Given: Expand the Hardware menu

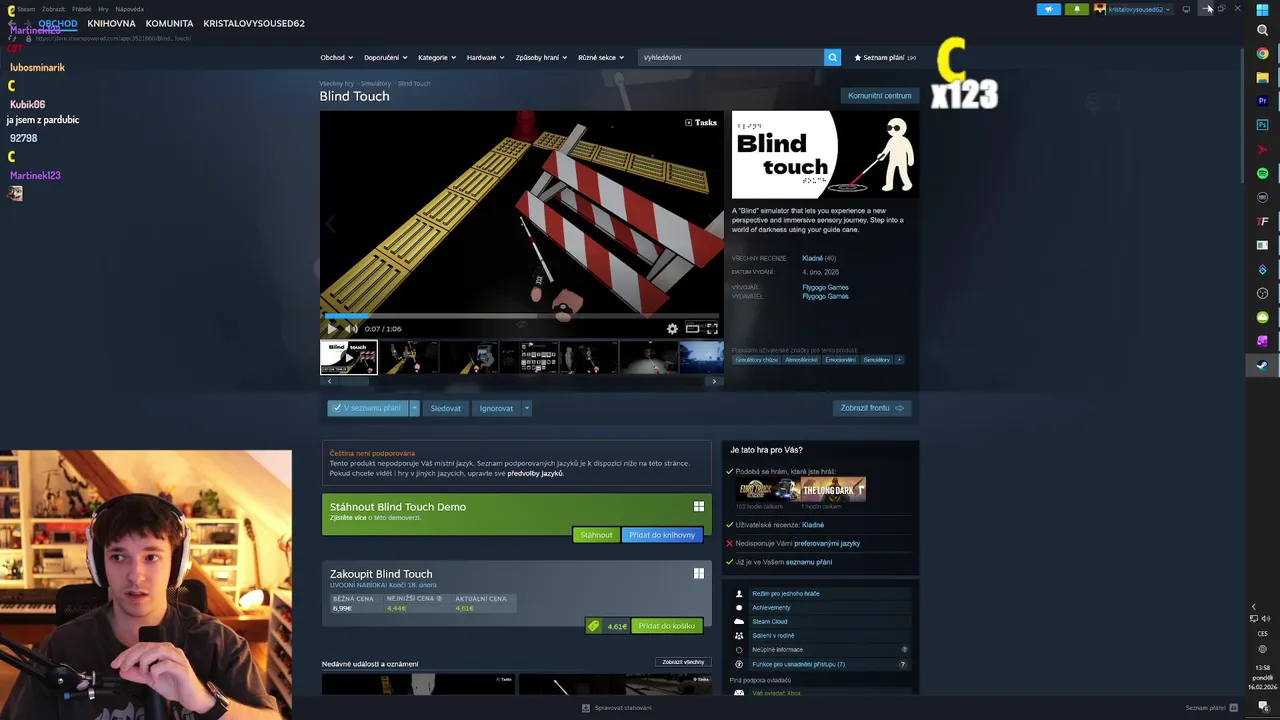Looking at the screenshot, I should (485, 57).
